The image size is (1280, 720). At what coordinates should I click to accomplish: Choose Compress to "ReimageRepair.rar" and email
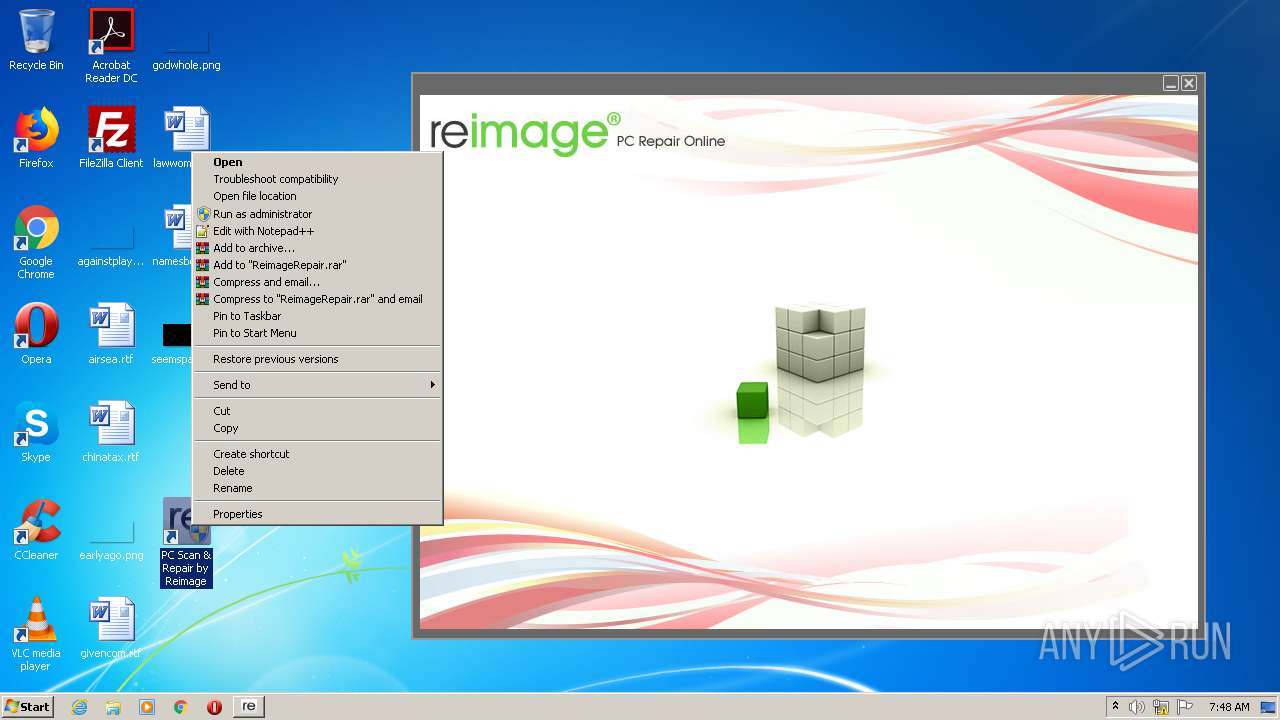317,299
